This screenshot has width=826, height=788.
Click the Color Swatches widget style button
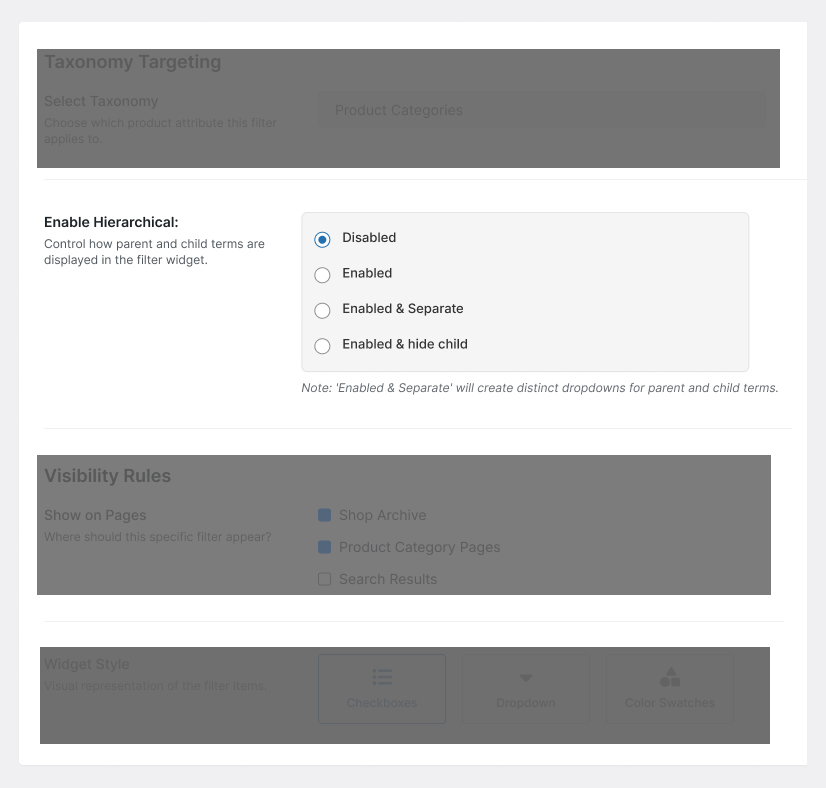click(669, 688)
